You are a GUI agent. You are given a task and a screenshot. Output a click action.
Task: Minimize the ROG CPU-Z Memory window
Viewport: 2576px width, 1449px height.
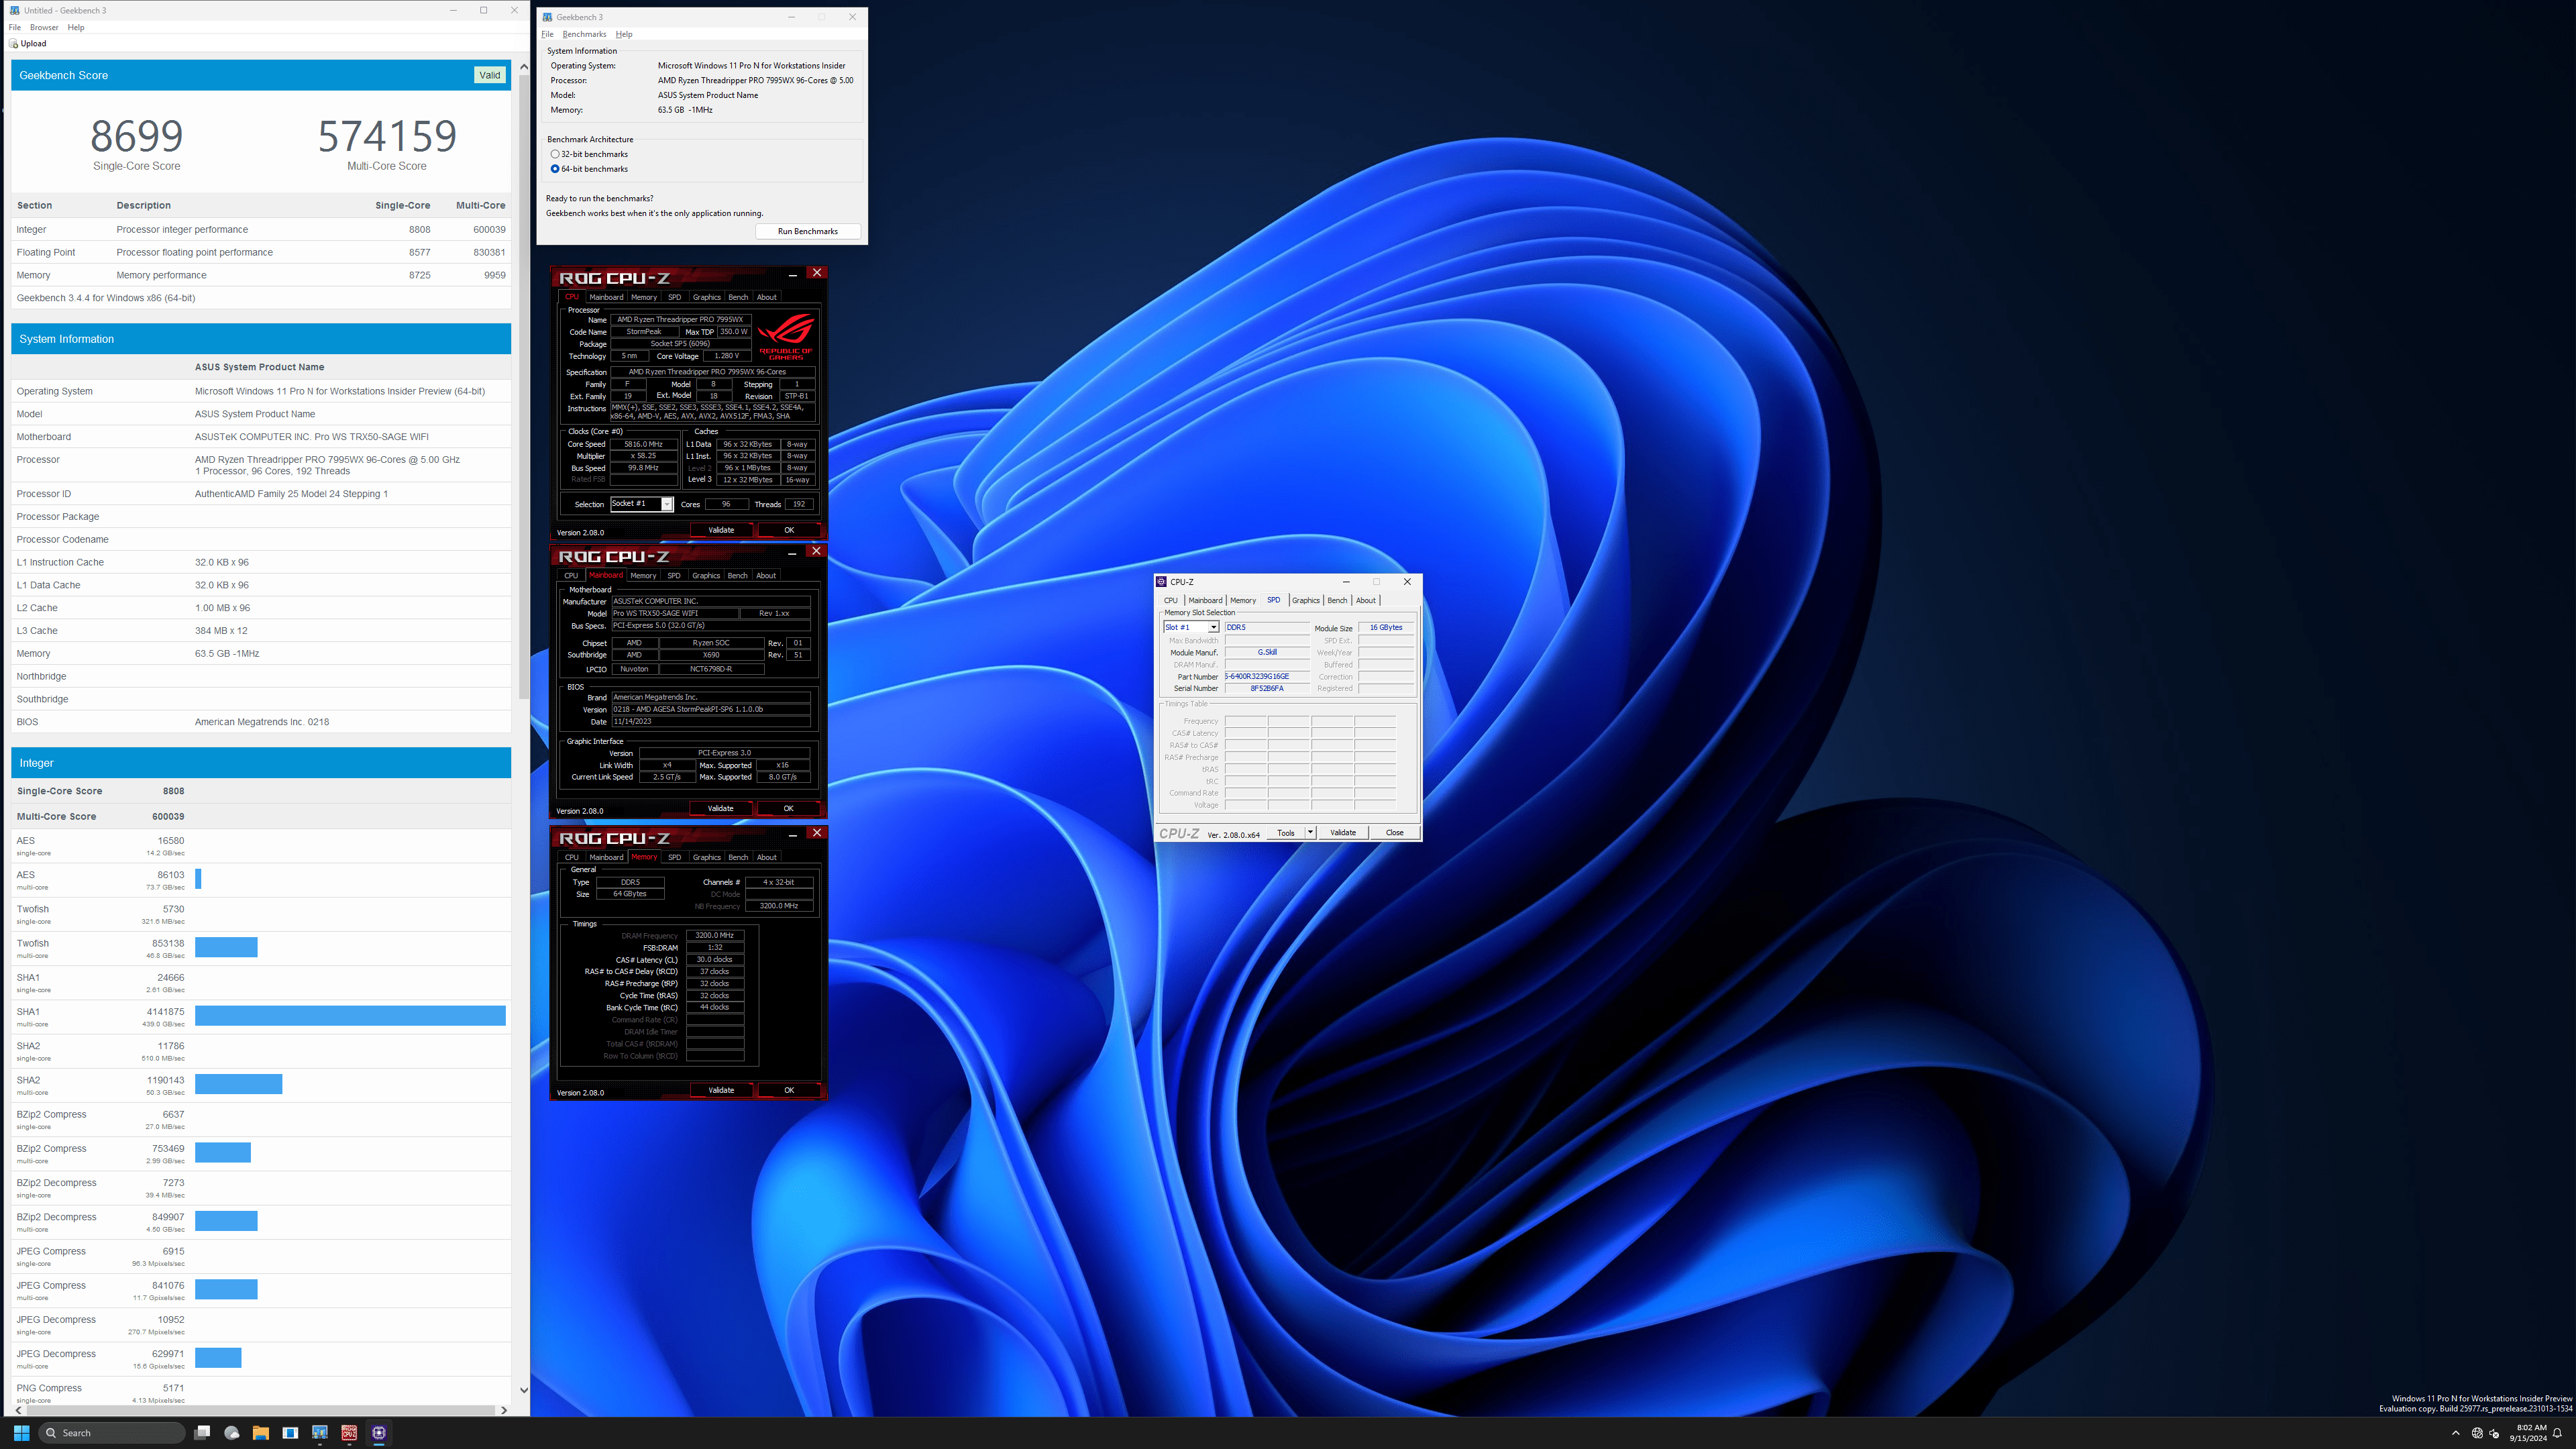[x=792, y=834]
